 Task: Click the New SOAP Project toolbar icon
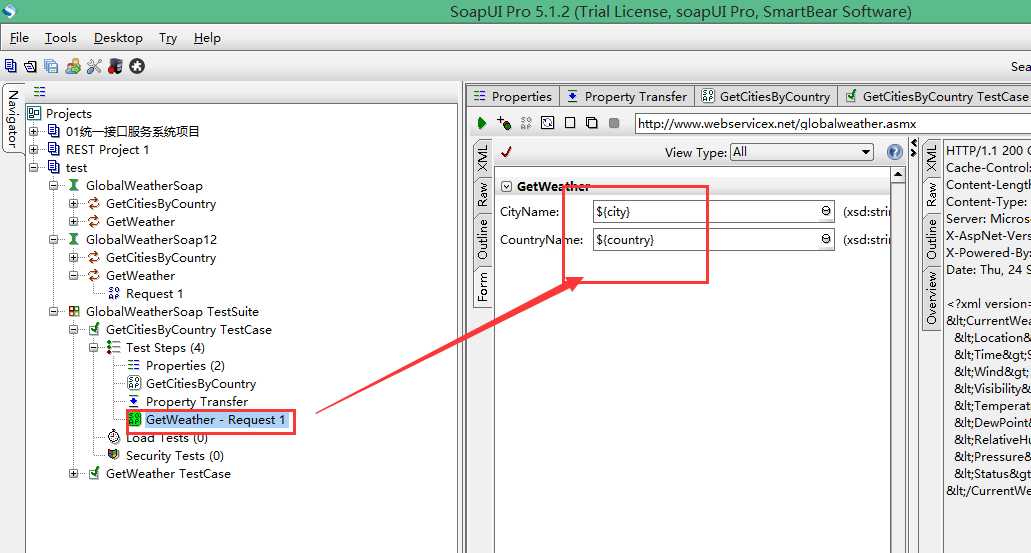[x=11, y=66]
